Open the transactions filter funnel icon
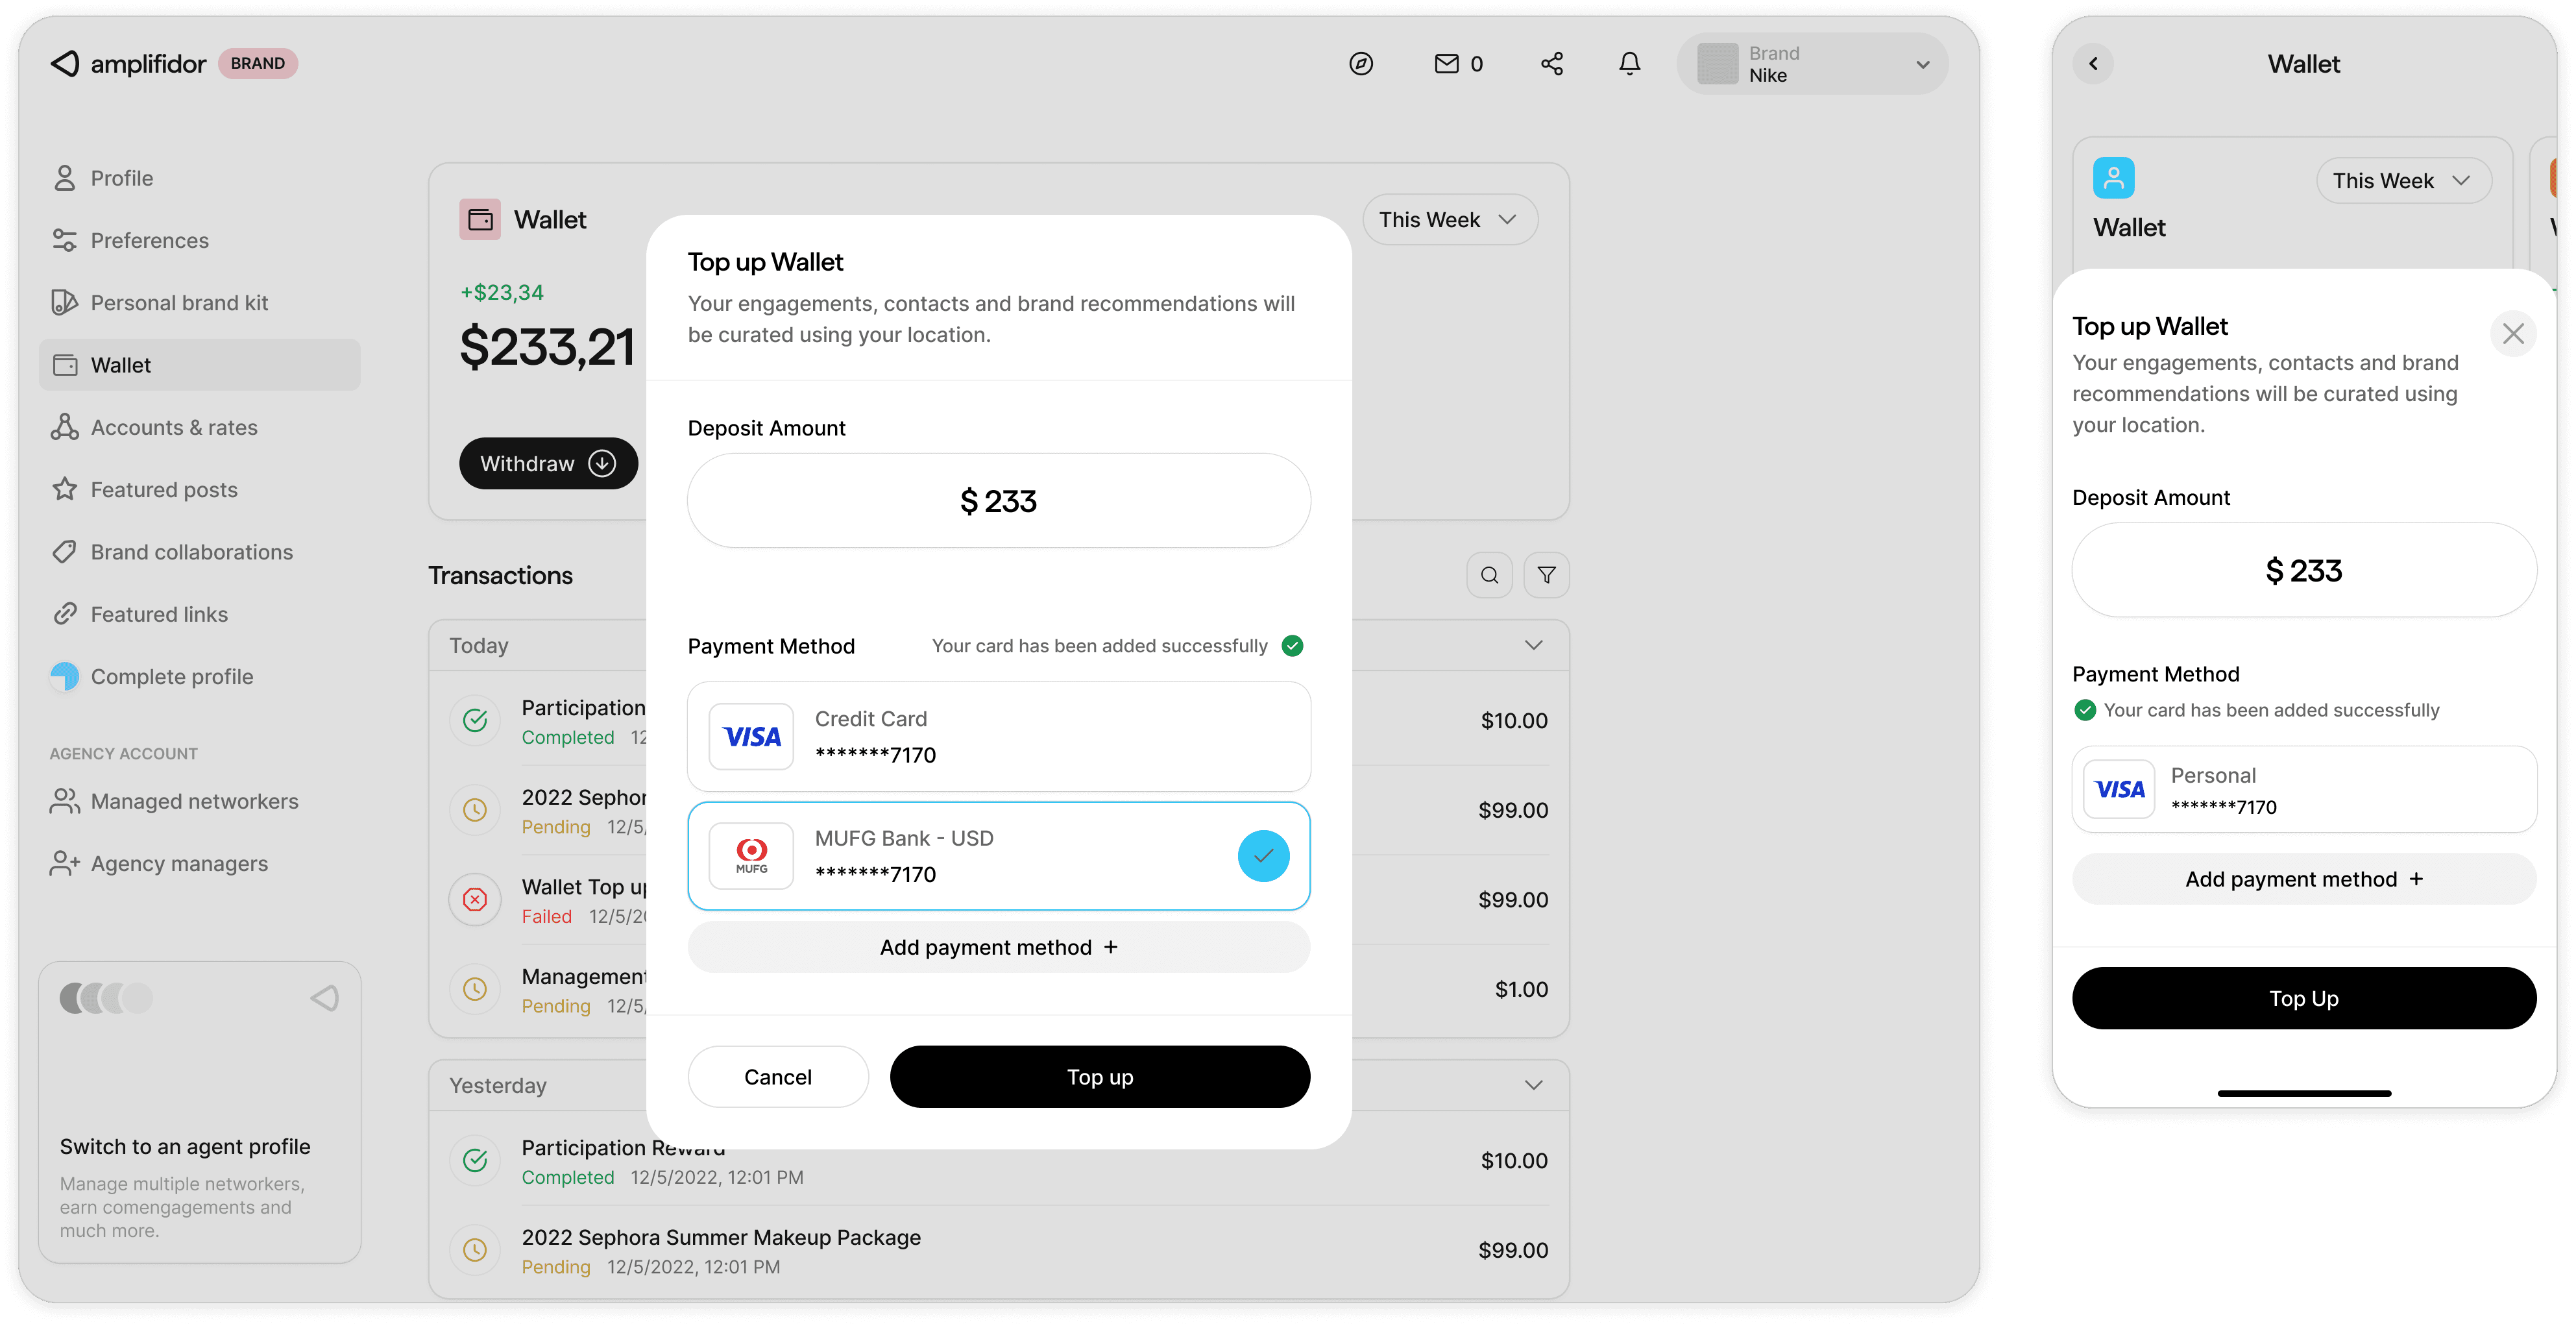2576x1324 pixels. point(1546,575)
